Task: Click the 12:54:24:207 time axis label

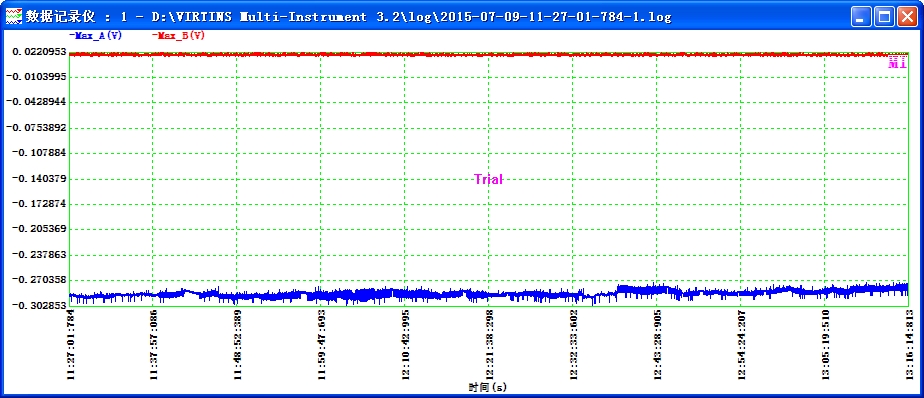Action: 741,344
